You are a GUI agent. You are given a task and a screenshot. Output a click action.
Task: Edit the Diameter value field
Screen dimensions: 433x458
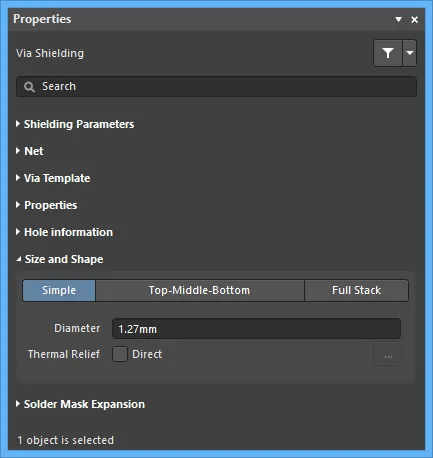[x=256, y=329]
